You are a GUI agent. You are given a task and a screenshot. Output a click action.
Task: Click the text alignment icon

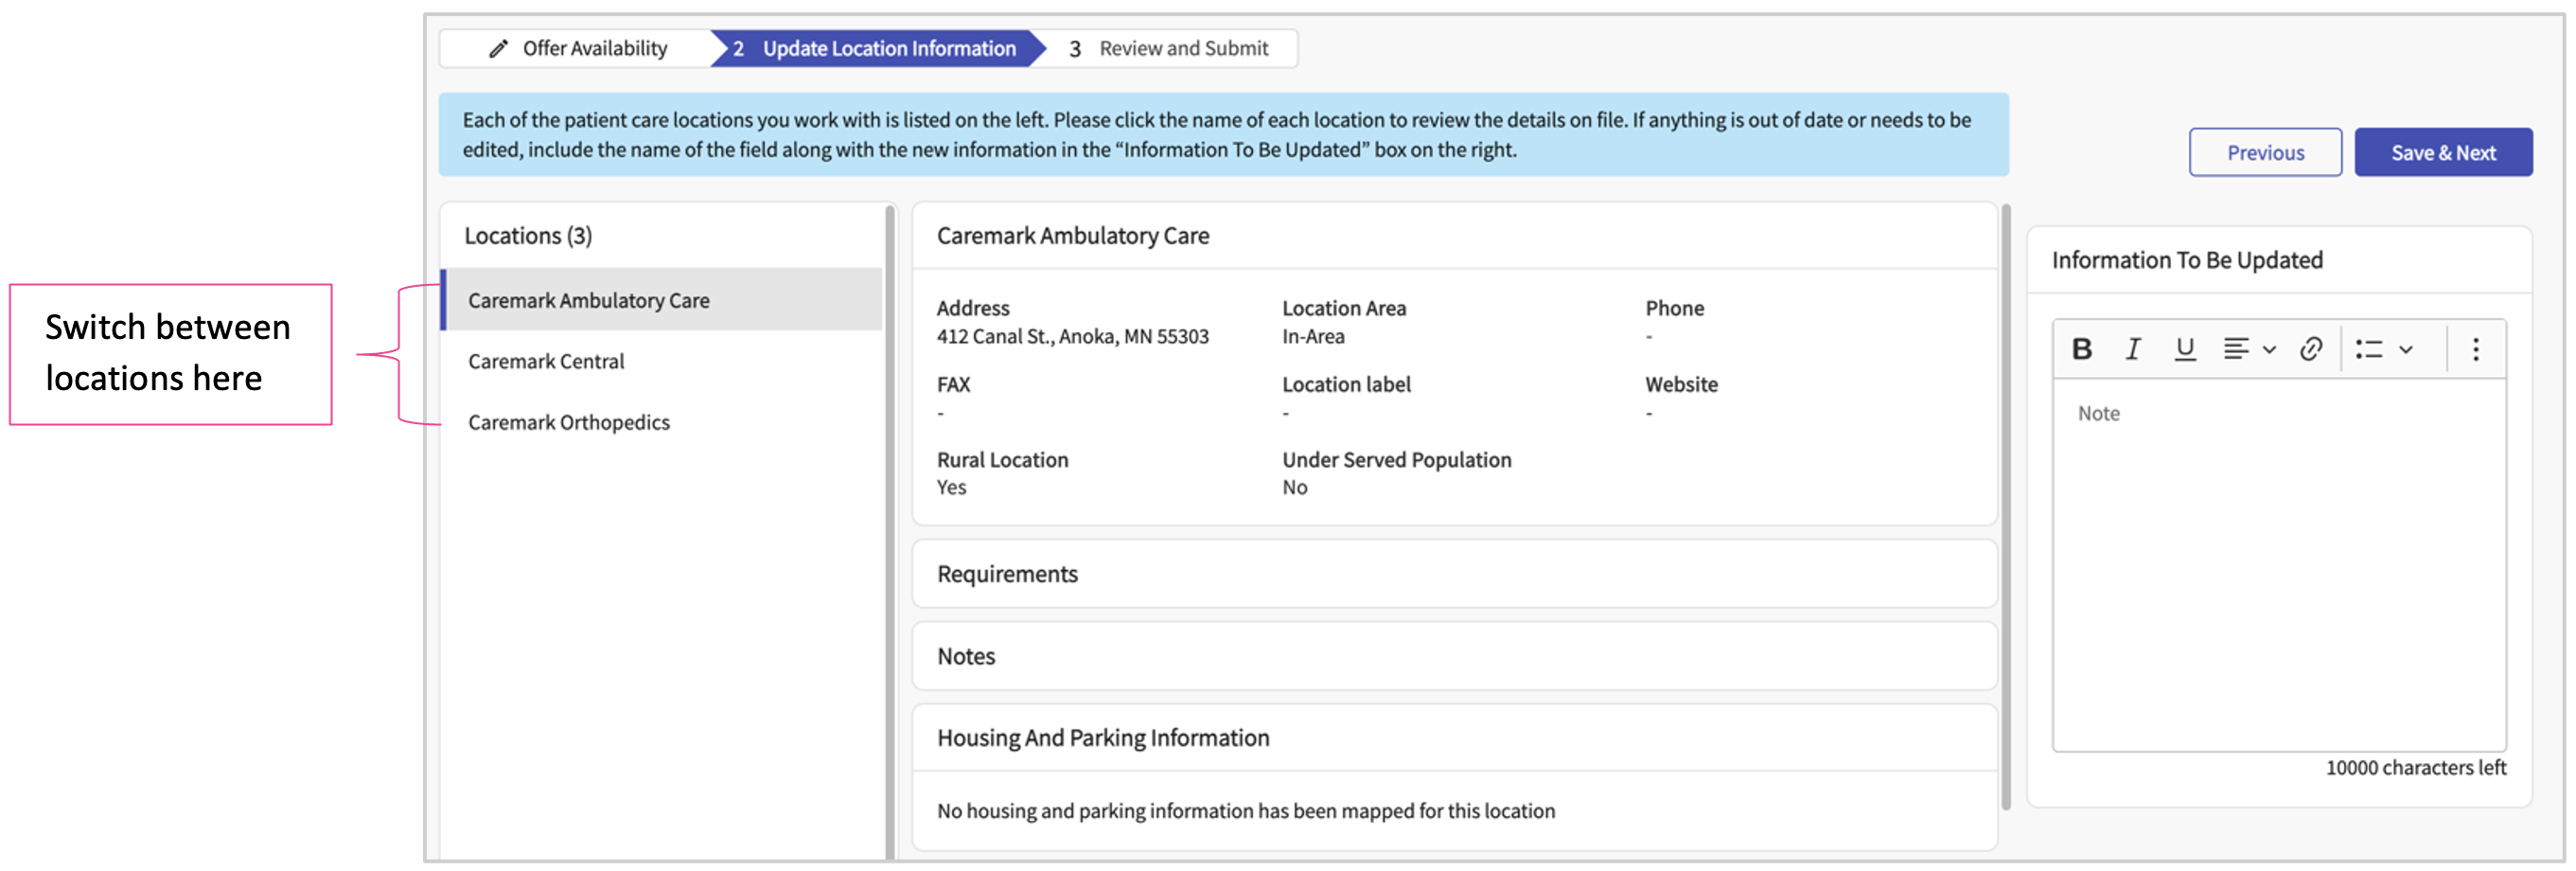[x=2236, y=349]
